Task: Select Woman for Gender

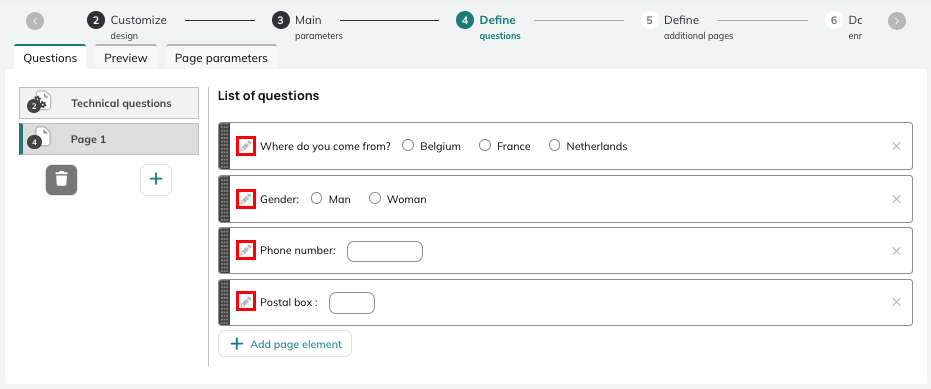Action: click(375, 198)
